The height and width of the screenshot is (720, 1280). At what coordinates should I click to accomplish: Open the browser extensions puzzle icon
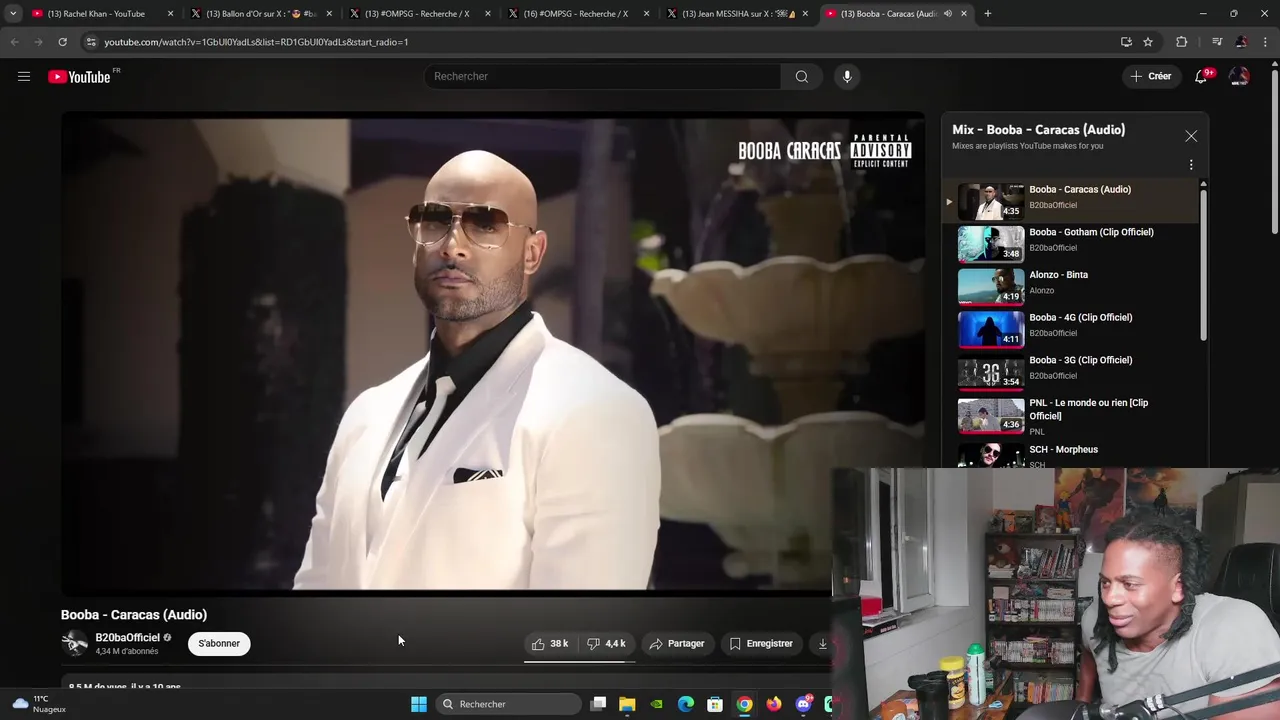click(1182, 42)
